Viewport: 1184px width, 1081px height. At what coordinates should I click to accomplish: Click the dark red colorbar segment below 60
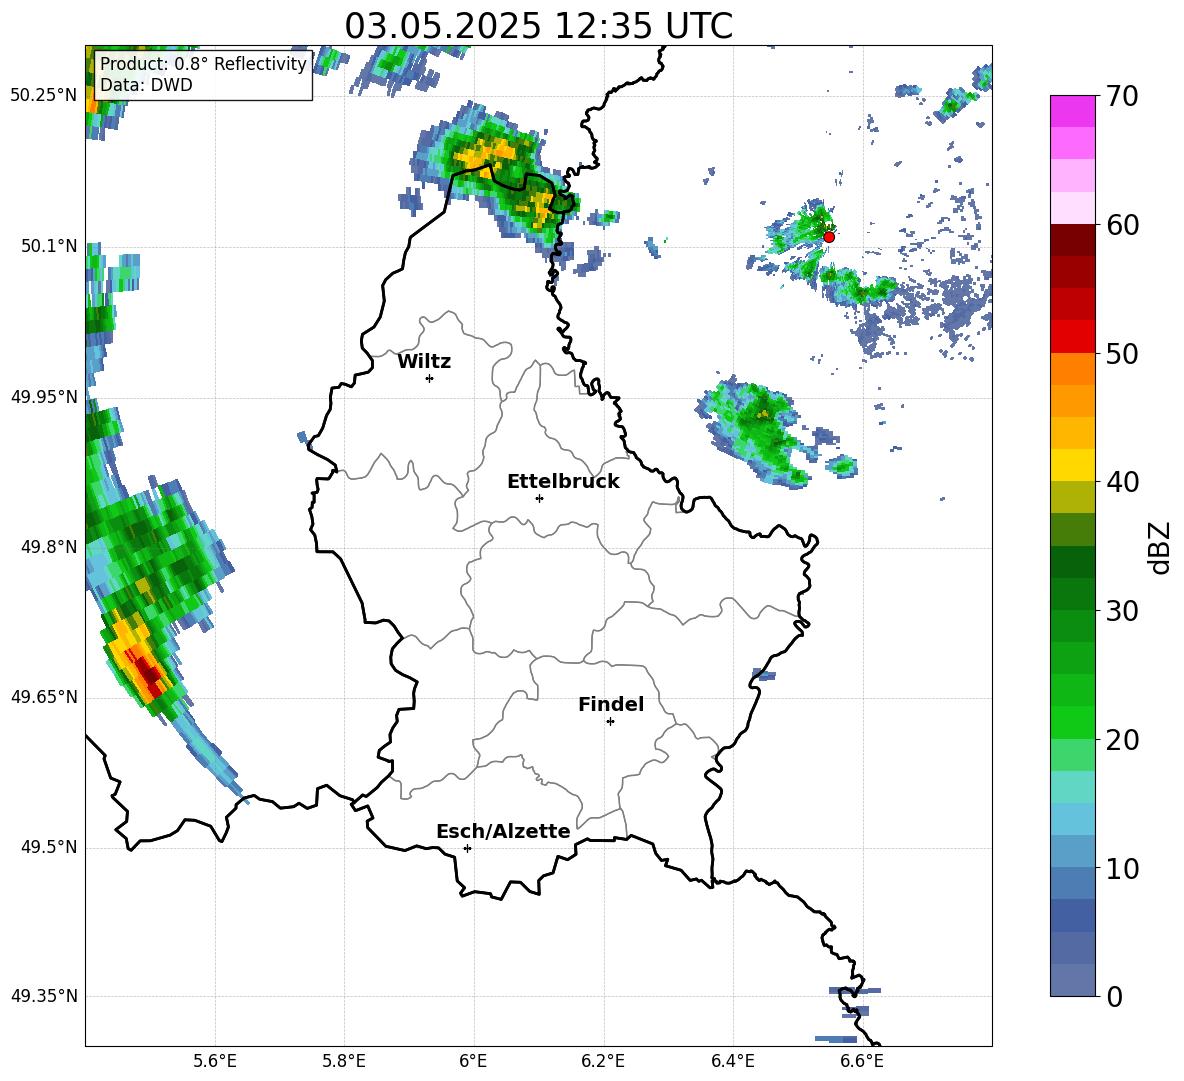tap(1072, 241)
